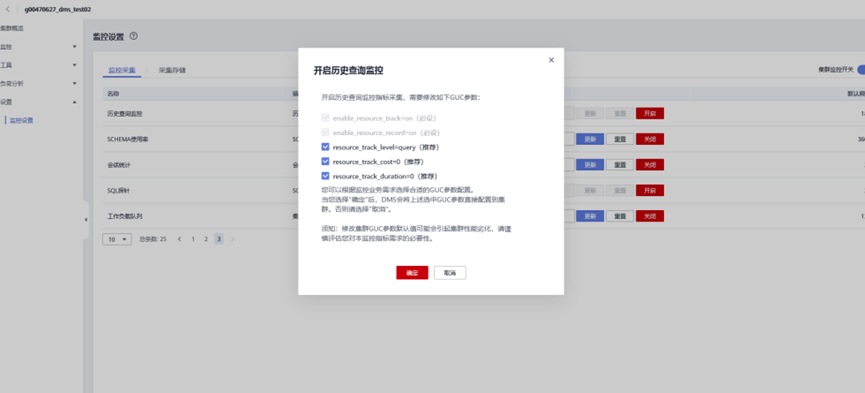Click the 总条数: 25 text
The height and width of the screenshot is (393, 865).
click(153, 239)
